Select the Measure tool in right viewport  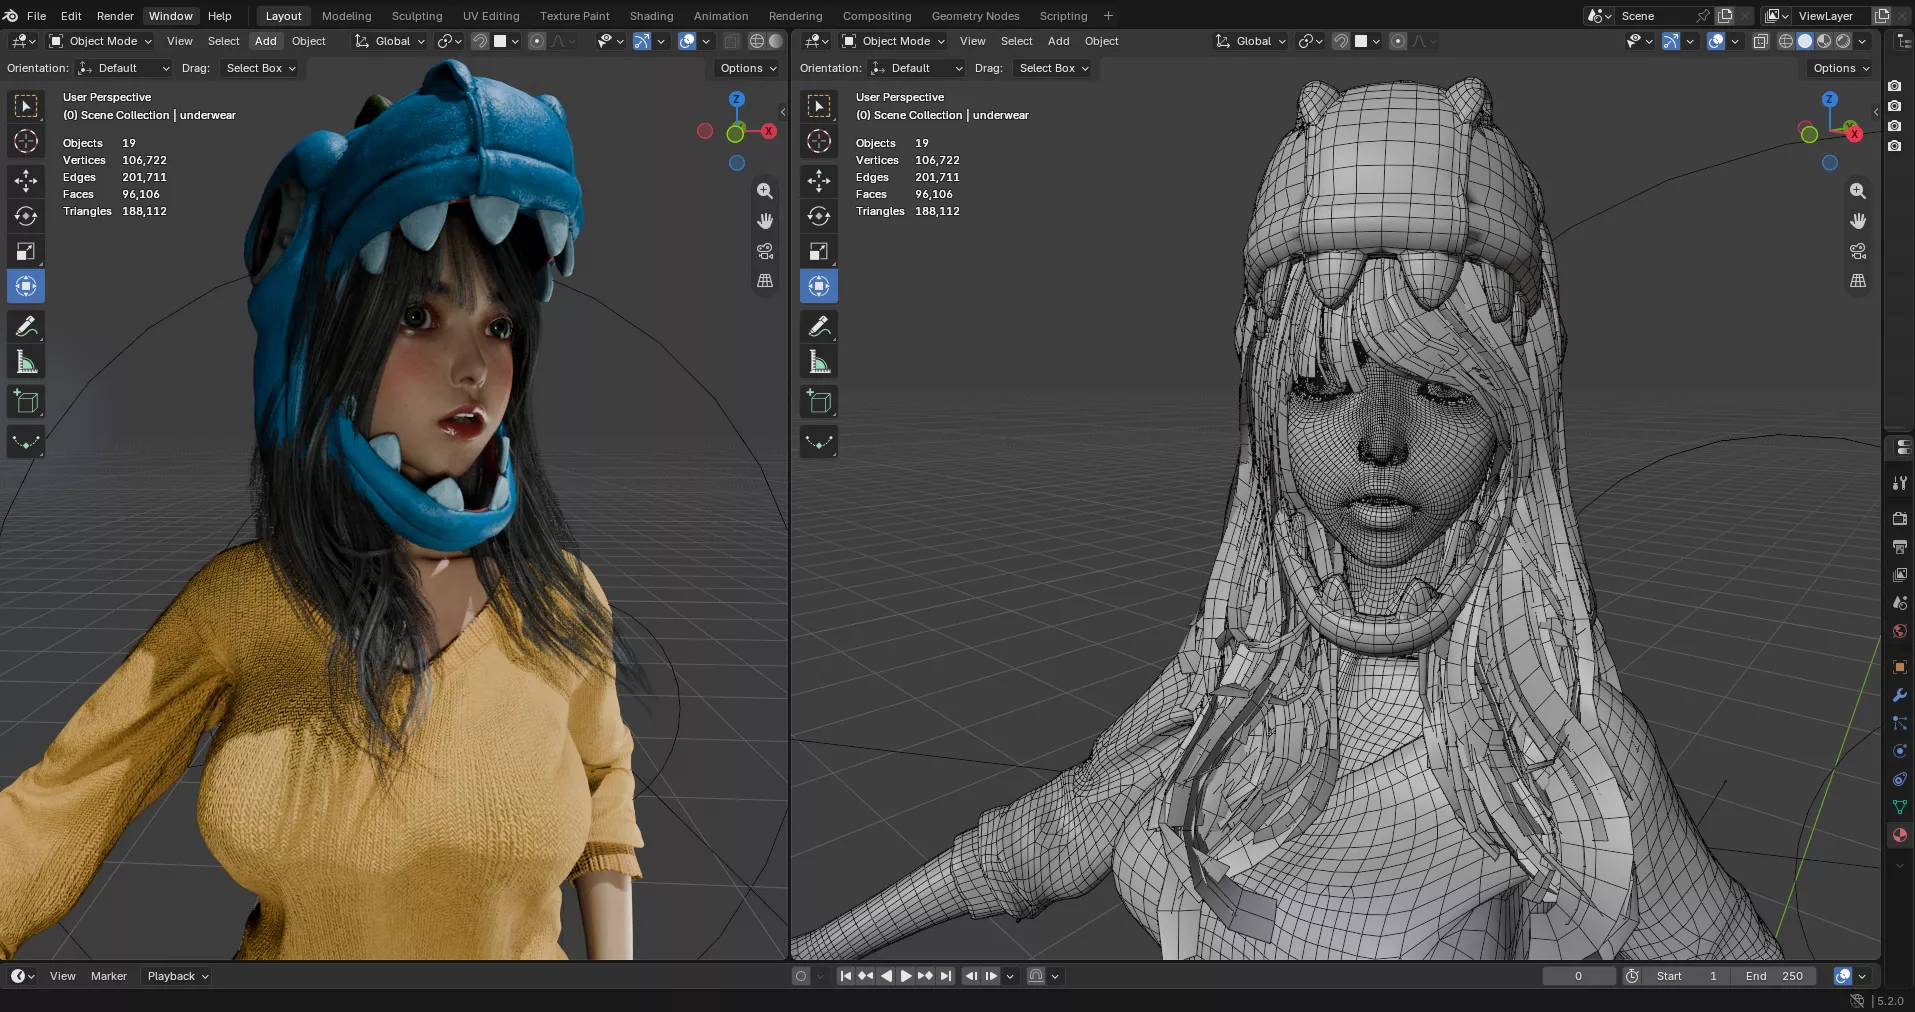click(x=819, y=362)
